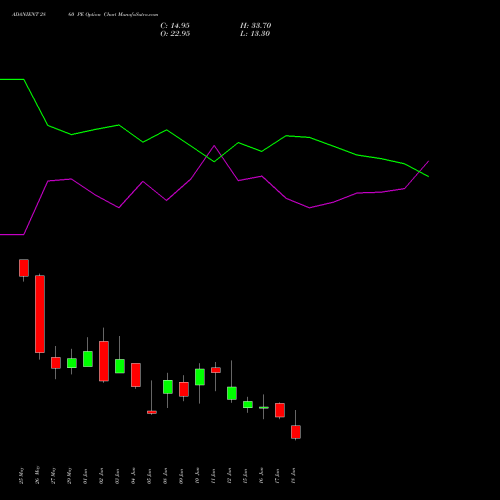500x500 pixels.
Task: Select the red candle above 25 May
Action: point(24,268)
